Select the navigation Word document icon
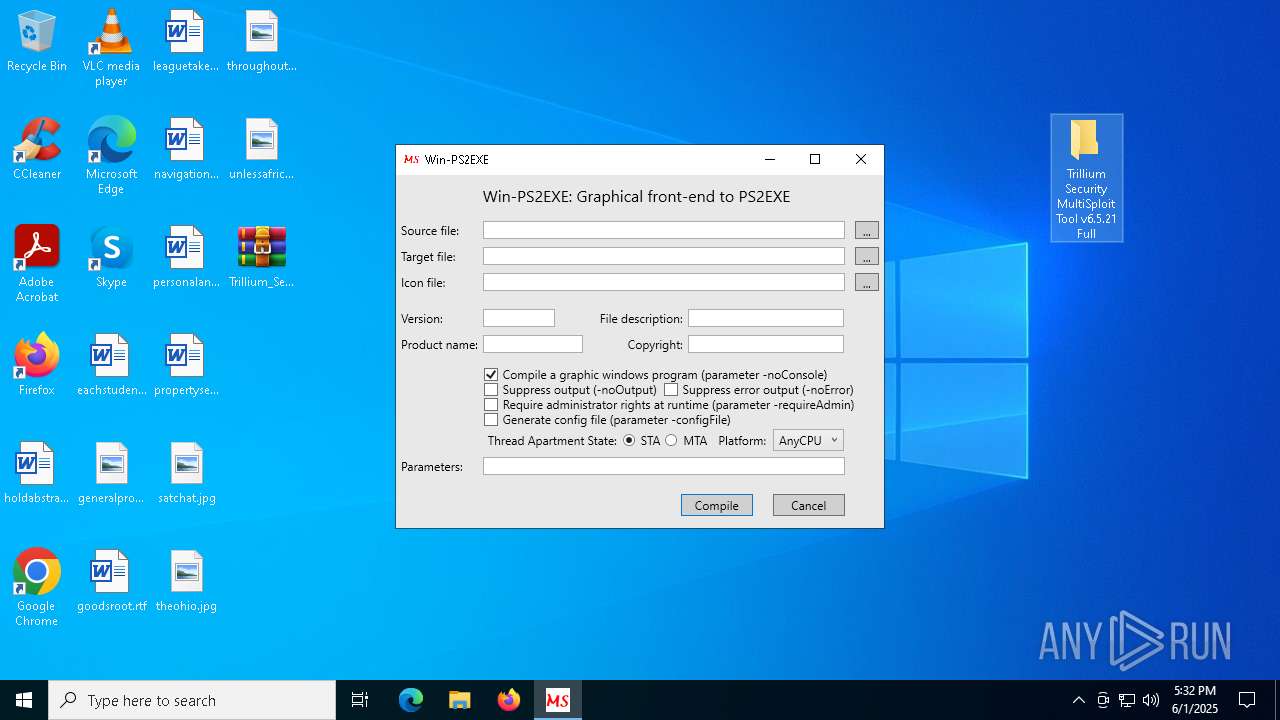 pyautogui.click(x=186, y=150)
